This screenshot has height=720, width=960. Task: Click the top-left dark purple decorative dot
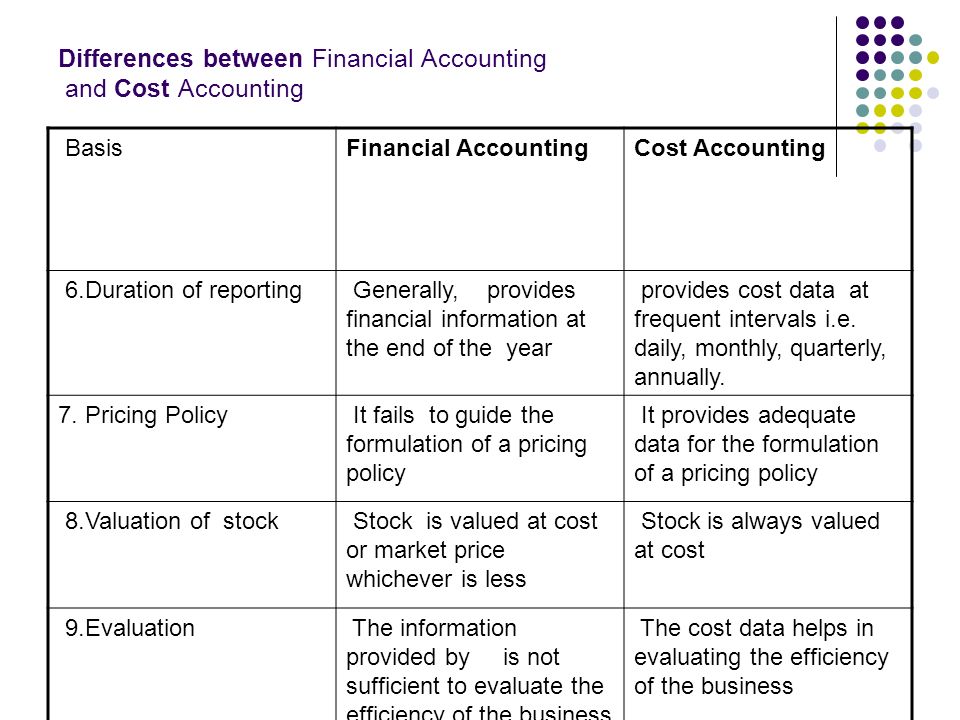pyautogui.click(x=862, y=23)
